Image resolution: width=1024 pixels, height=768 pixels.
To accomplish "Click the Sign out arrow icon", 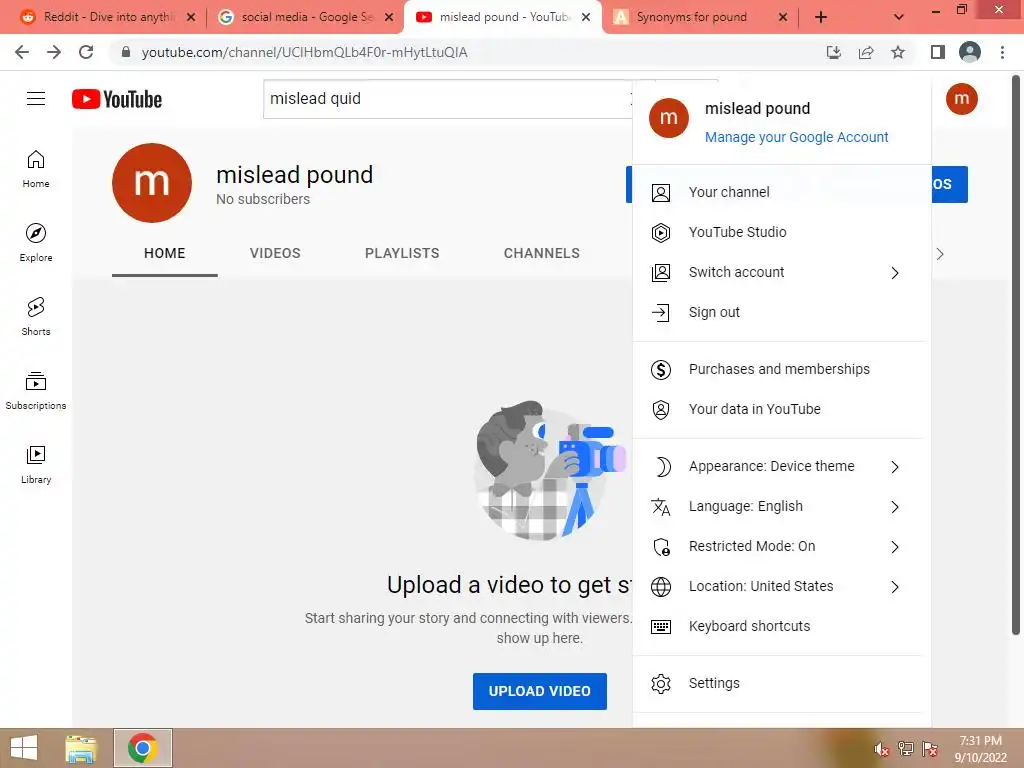I will (660, 313).
